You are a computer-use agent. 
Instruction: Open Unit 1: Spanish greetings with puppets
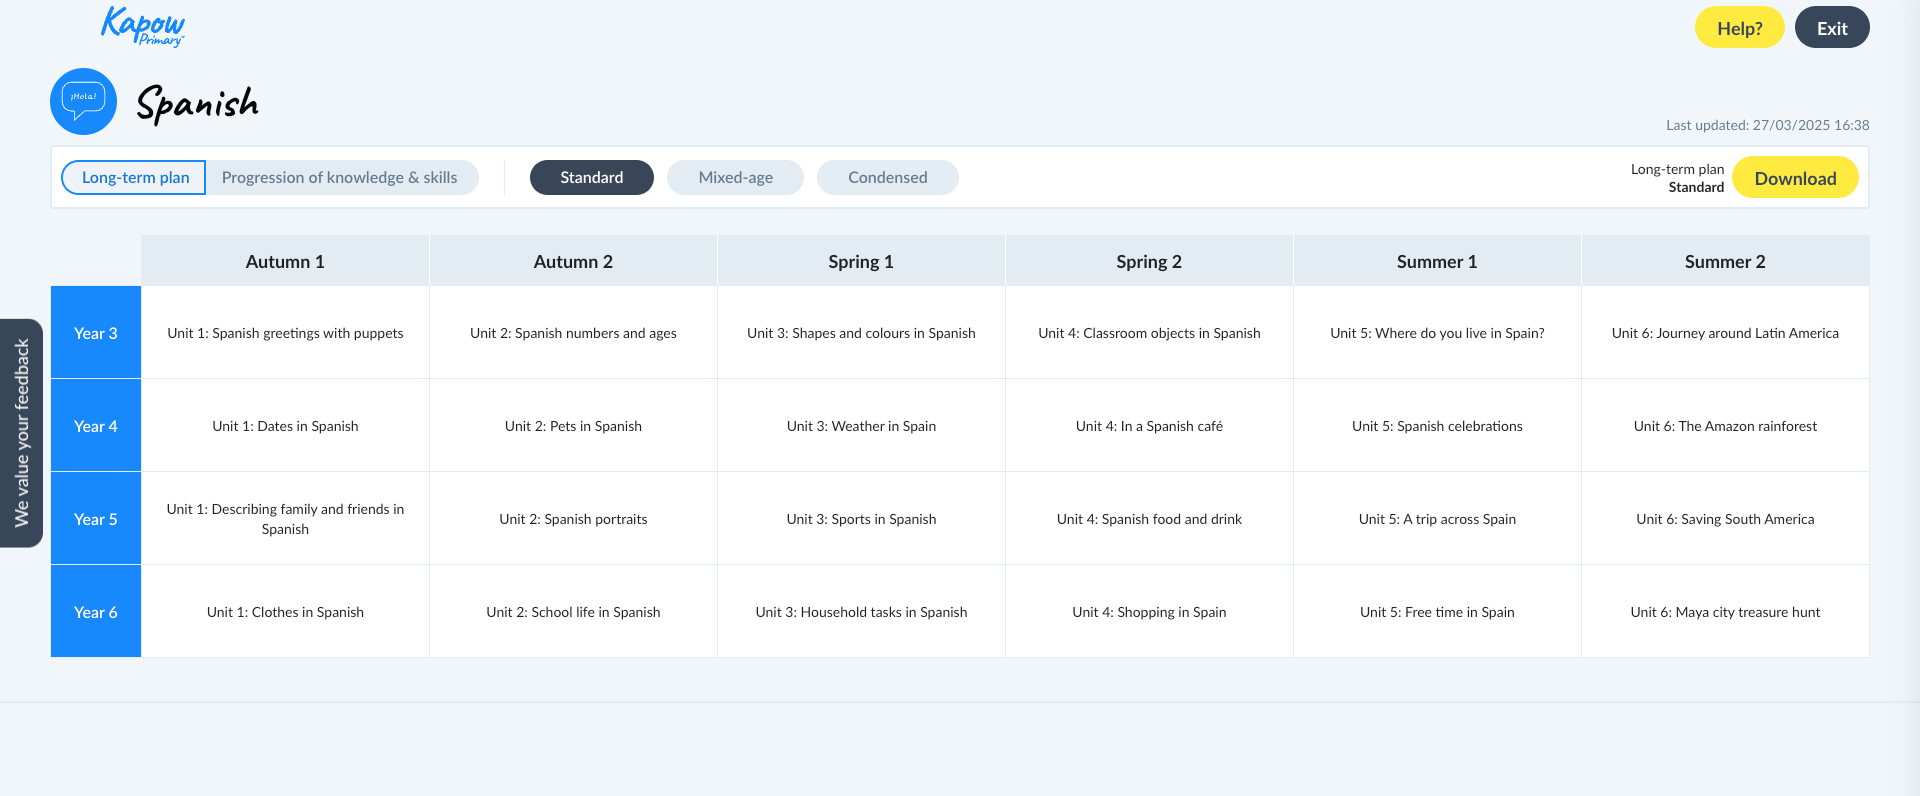[285, 333]
